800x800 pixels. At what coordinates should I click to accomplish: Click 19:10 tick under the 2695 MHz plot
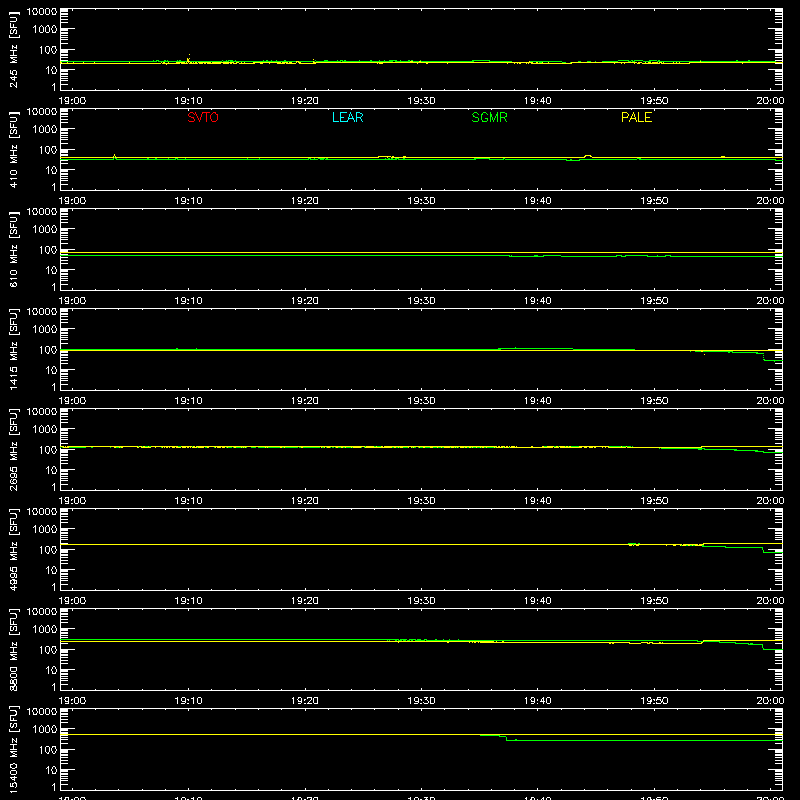pos(188,501)
